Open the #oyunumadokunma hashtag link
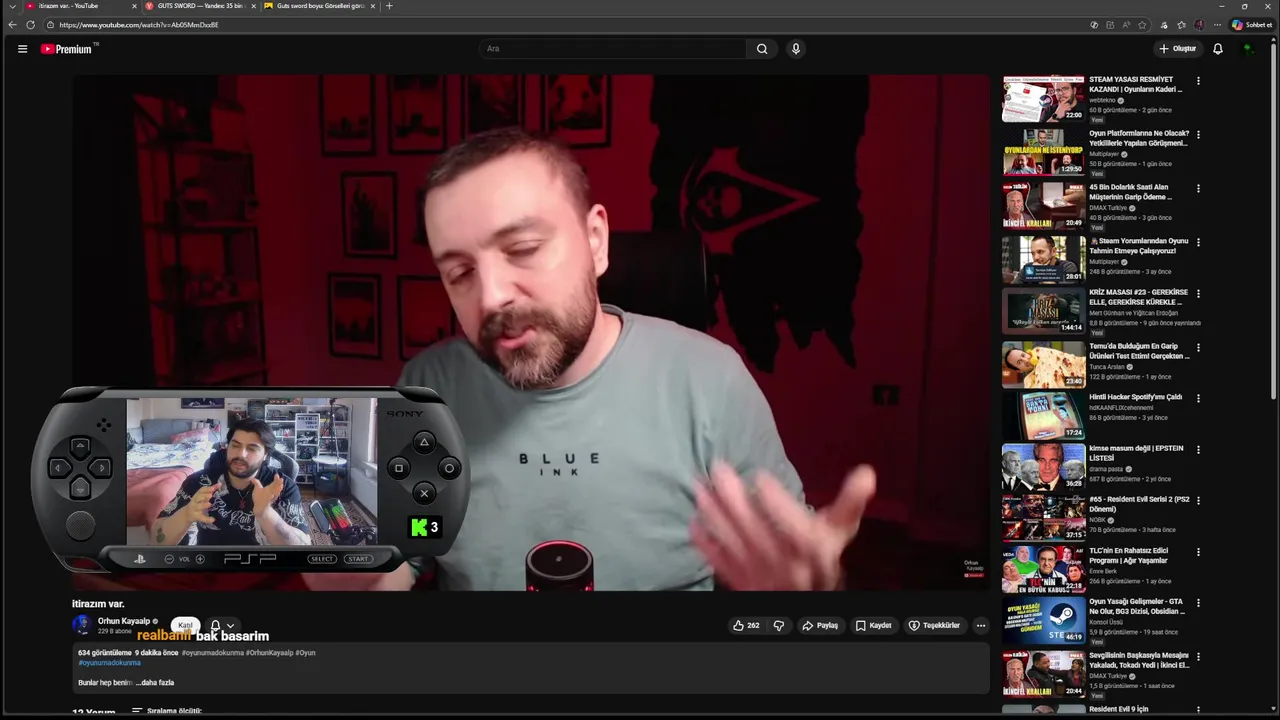The image size is (1280, 720). click(x=109, y=662)
